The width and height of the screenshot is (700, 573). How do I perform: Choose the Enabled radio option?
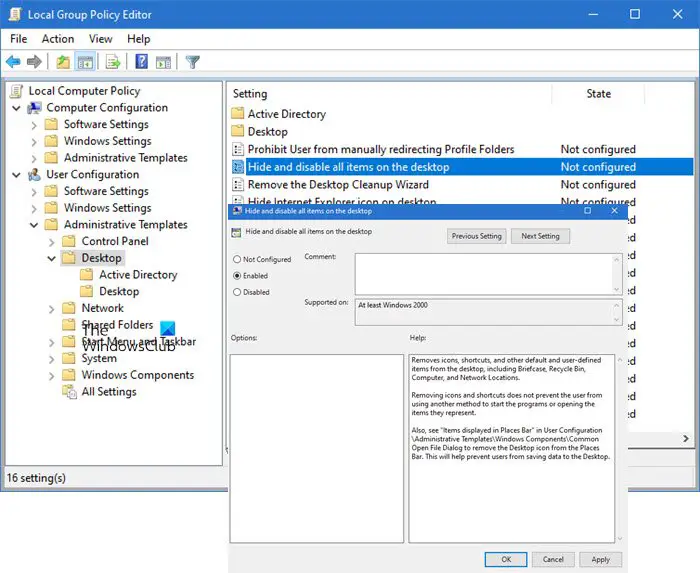pyautogui.click(x=237, y=276)
